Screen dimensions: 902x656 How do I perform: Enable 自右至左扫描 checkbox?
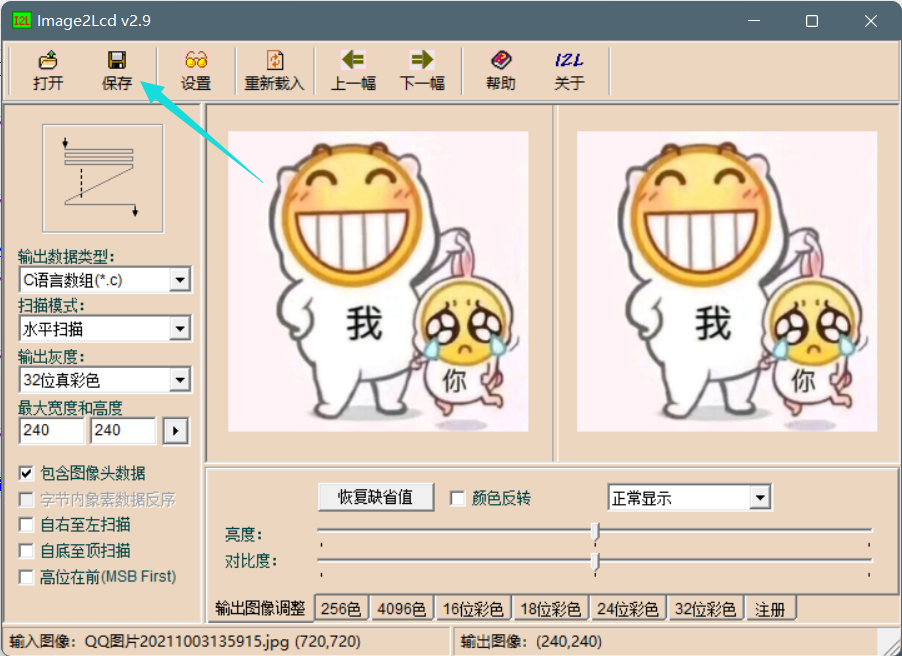click(x=26, y=524)
